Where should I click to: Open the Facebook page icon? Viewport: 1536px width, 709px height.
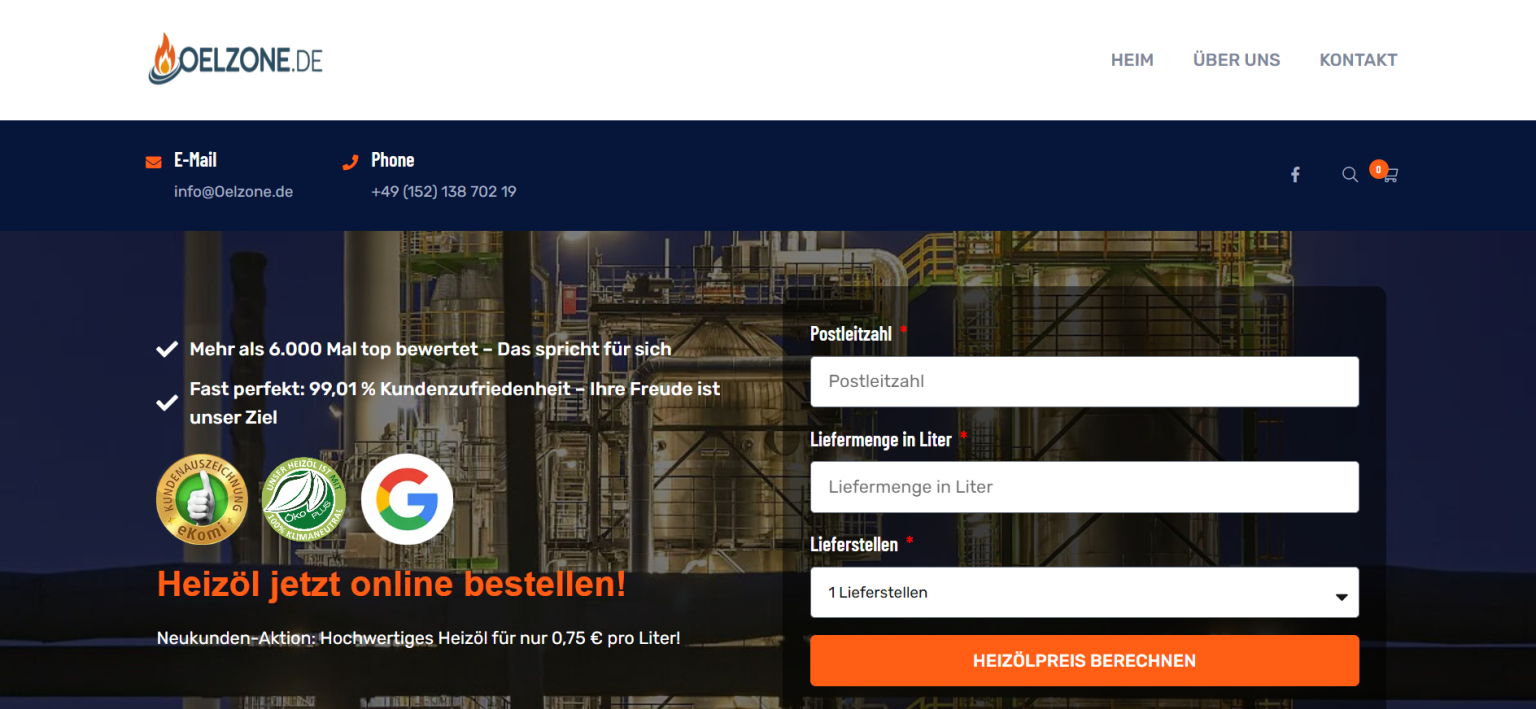coord(1295,175)
